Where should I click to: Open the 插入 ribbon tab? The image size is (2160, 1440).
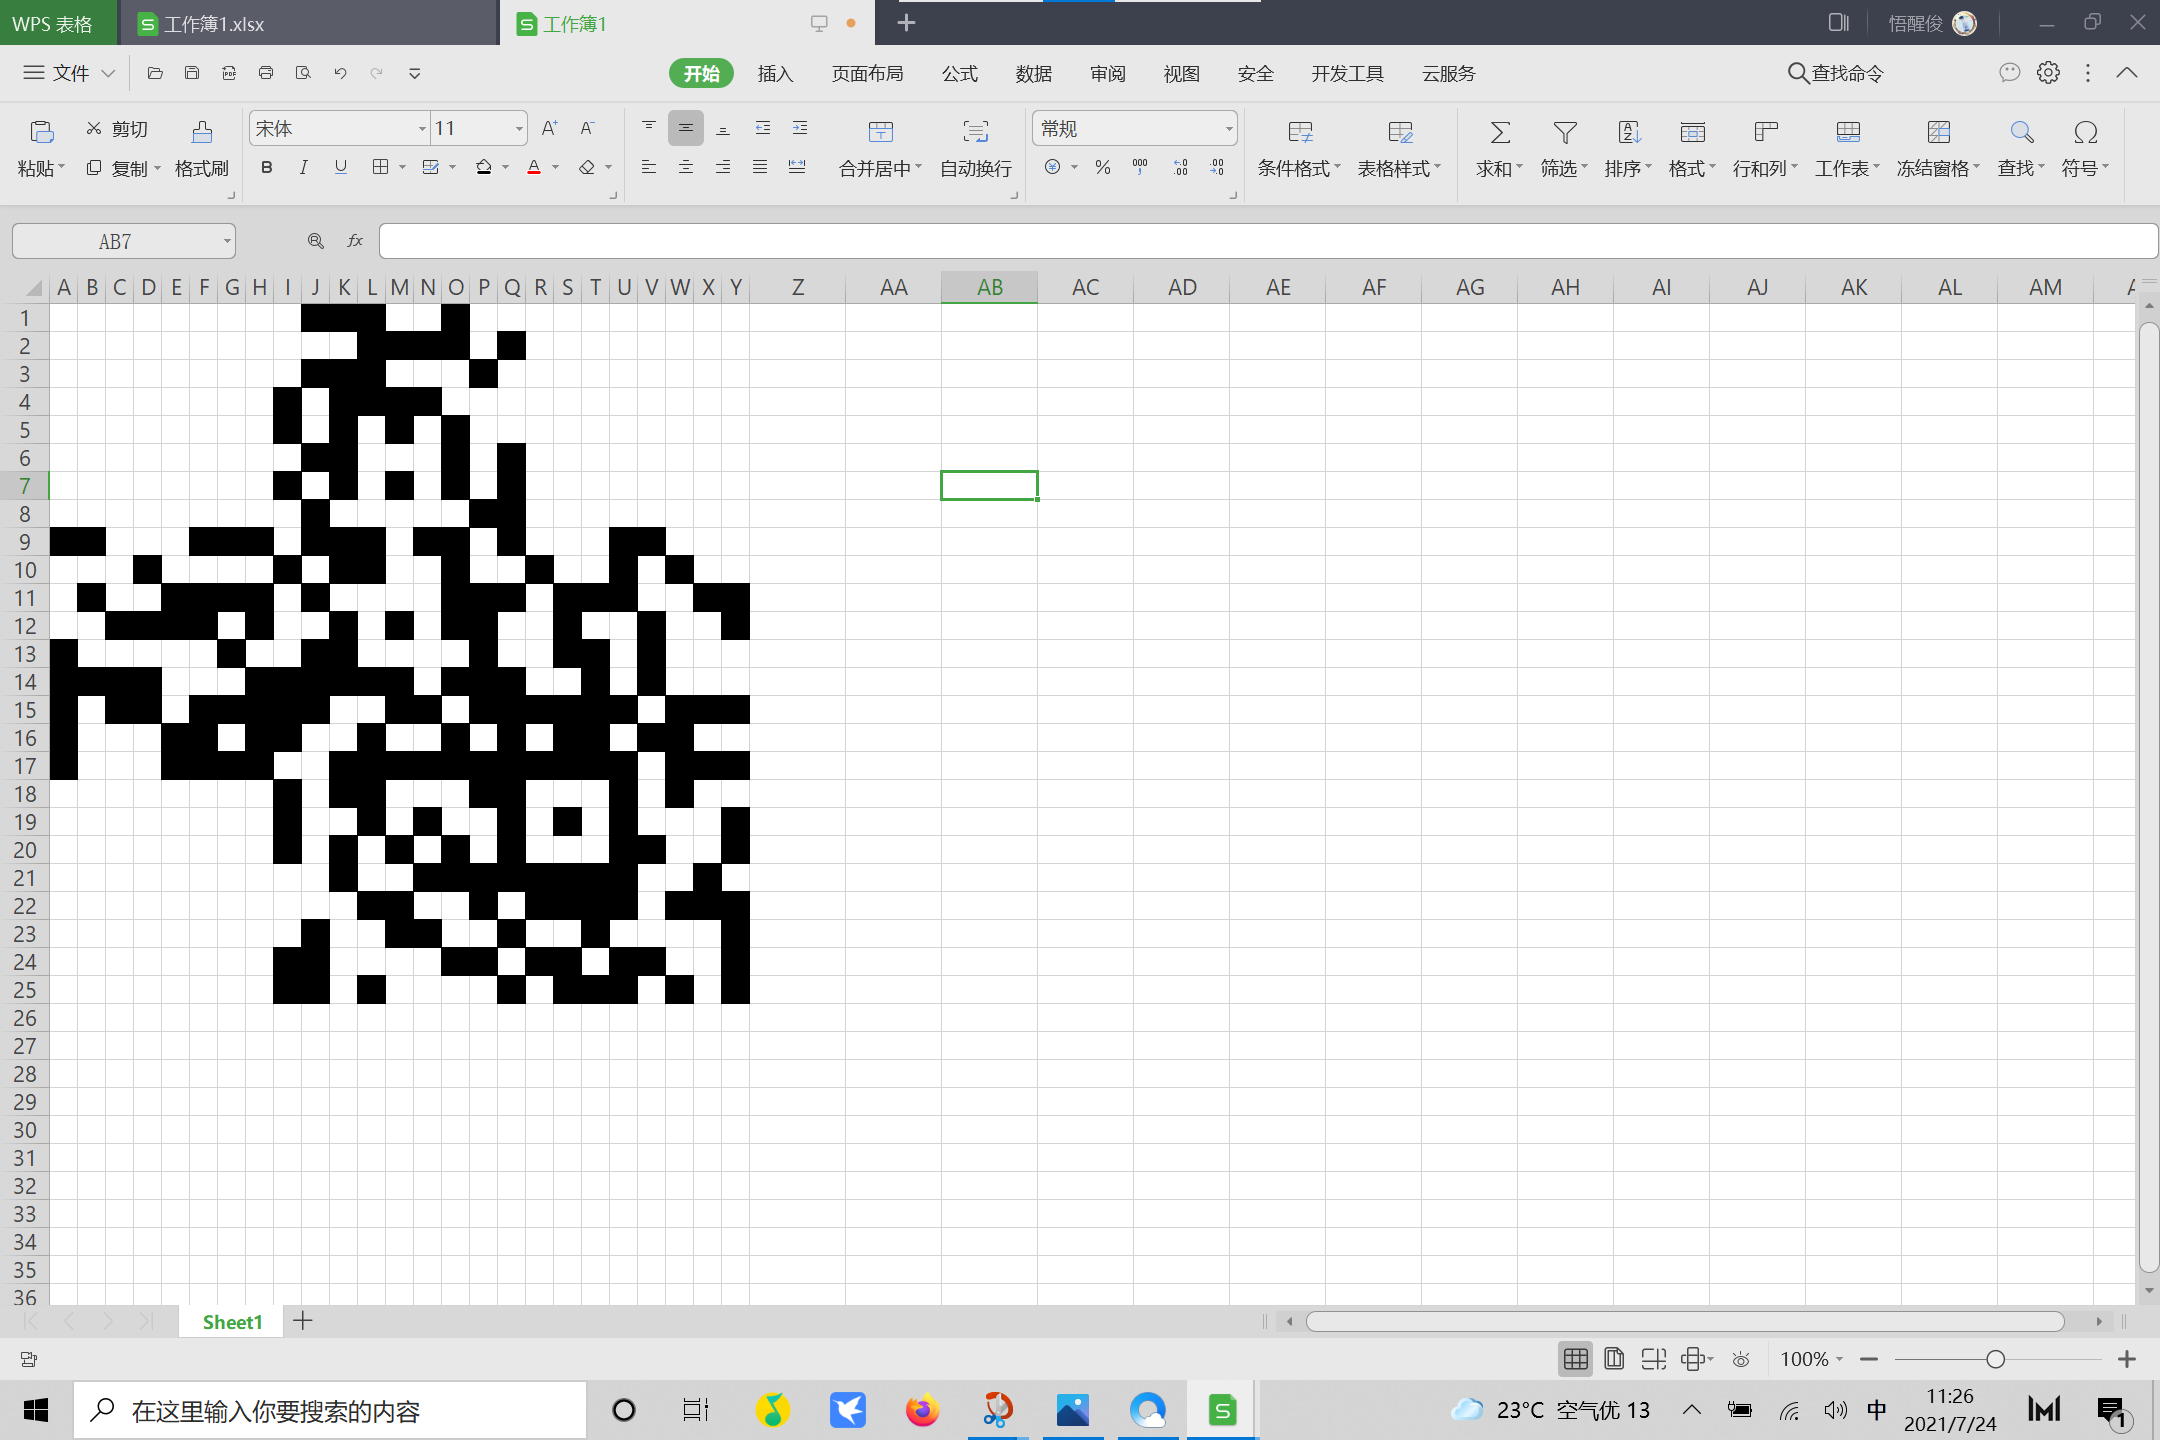[x=775, y=74]
